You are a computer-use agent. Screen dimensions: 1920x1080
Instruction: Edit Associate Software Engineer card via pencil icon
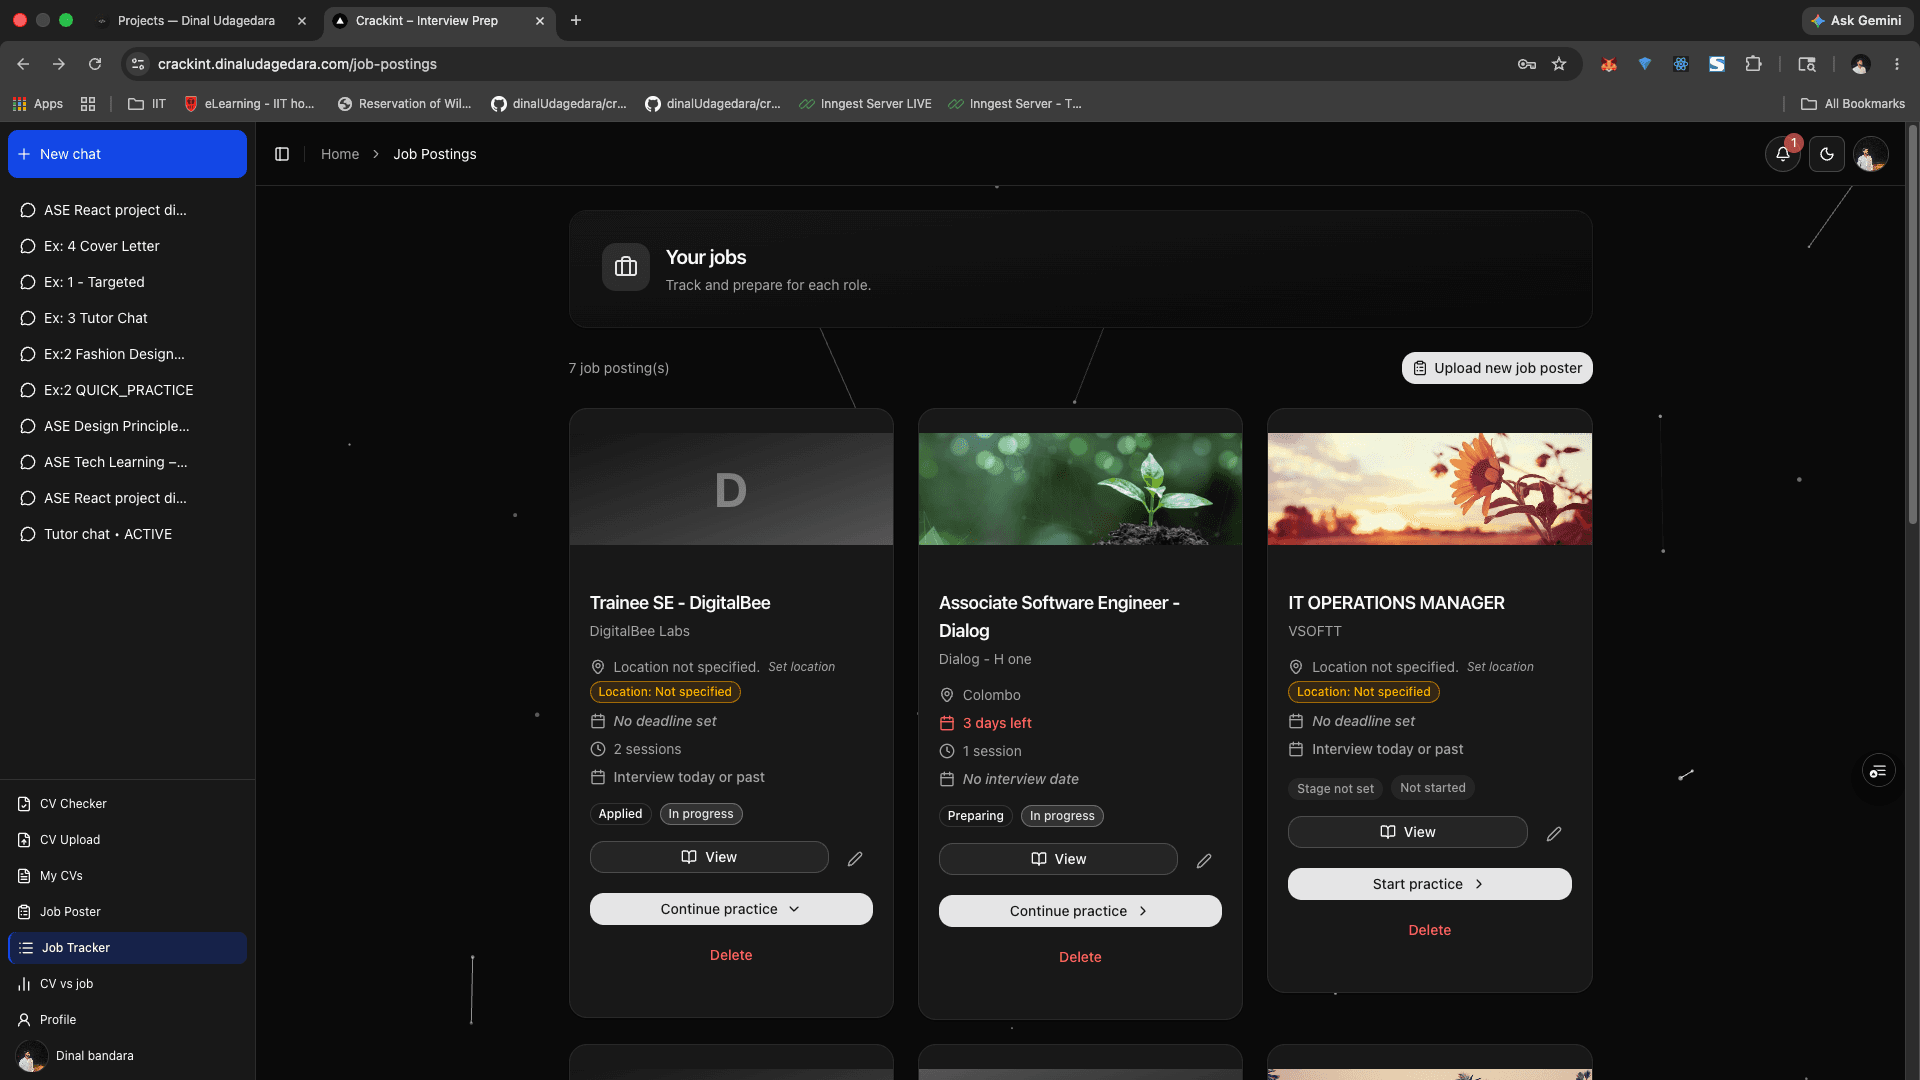click(x=1204, y=860)
